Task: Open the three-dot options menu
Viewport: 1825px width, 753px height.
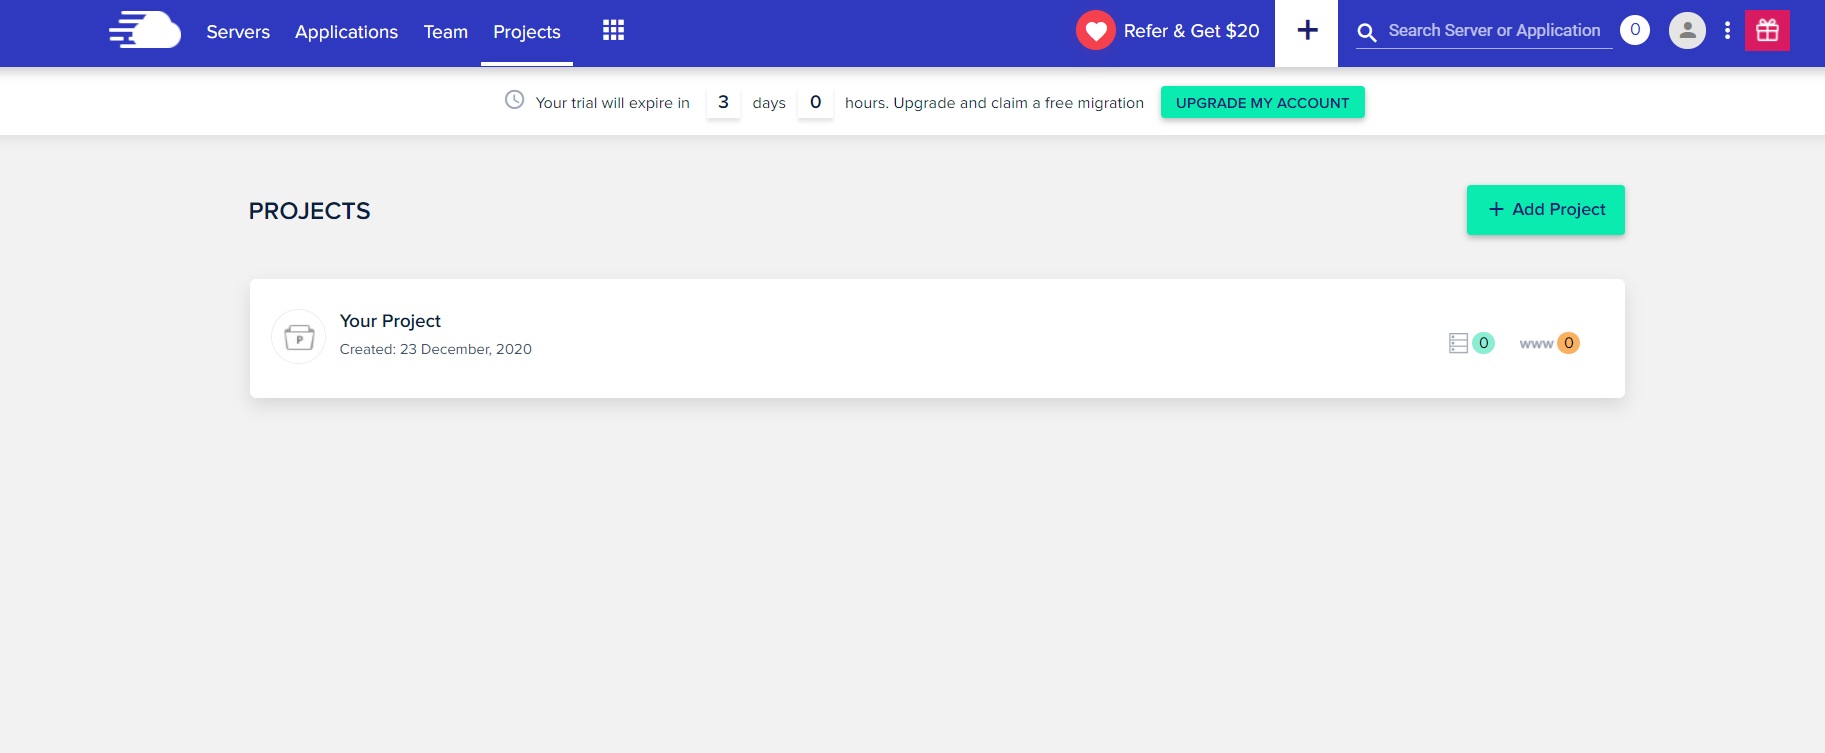Action: point(1727,30)
